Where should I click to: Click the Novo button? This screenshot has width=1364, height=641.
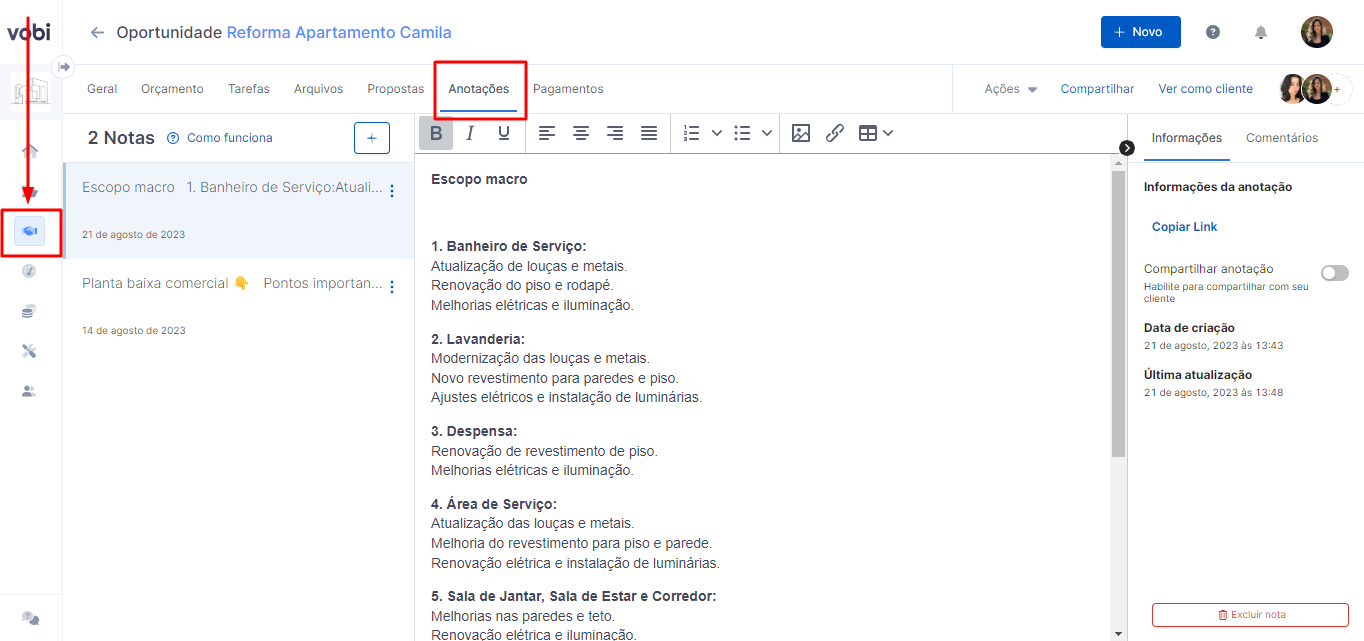pos(1141,32)
